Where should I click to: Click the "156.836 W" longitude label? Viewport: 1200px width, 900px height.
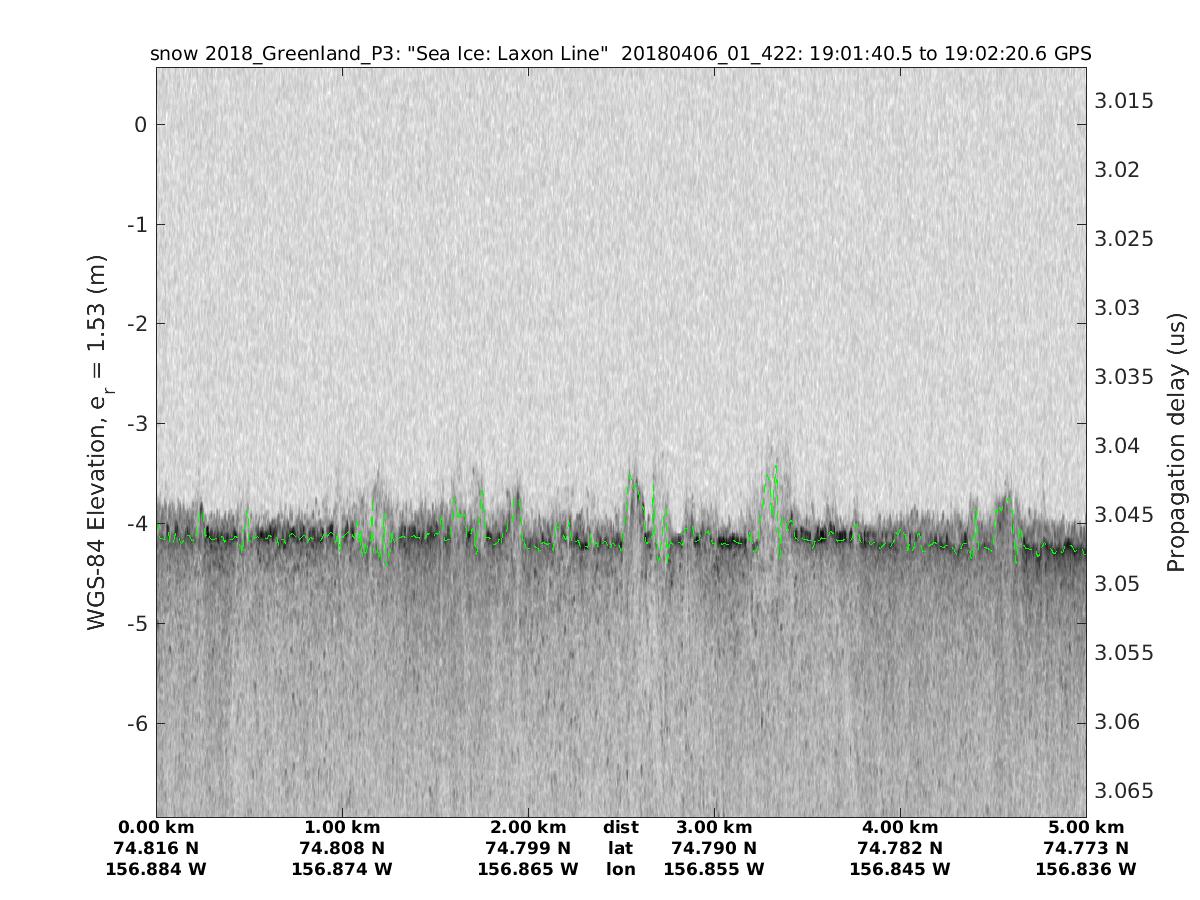(x=1086, y=870)
